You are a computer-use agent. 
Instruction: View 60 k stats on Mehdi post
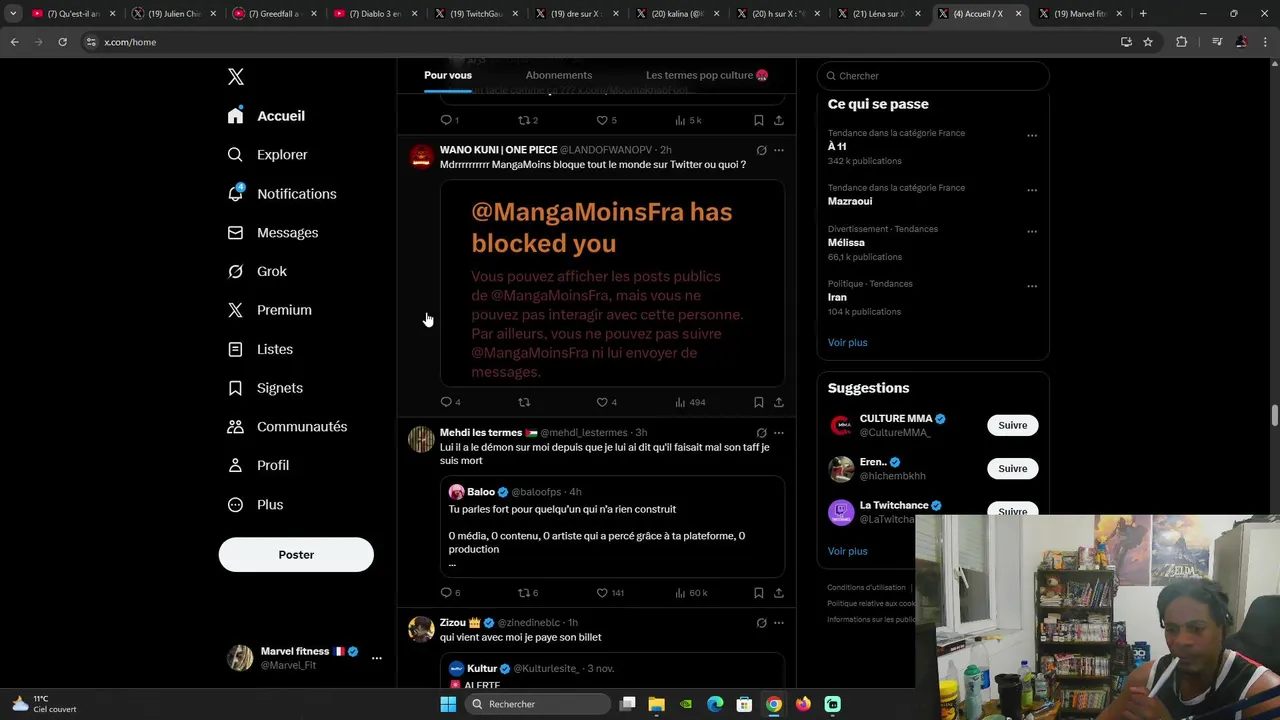691,593
